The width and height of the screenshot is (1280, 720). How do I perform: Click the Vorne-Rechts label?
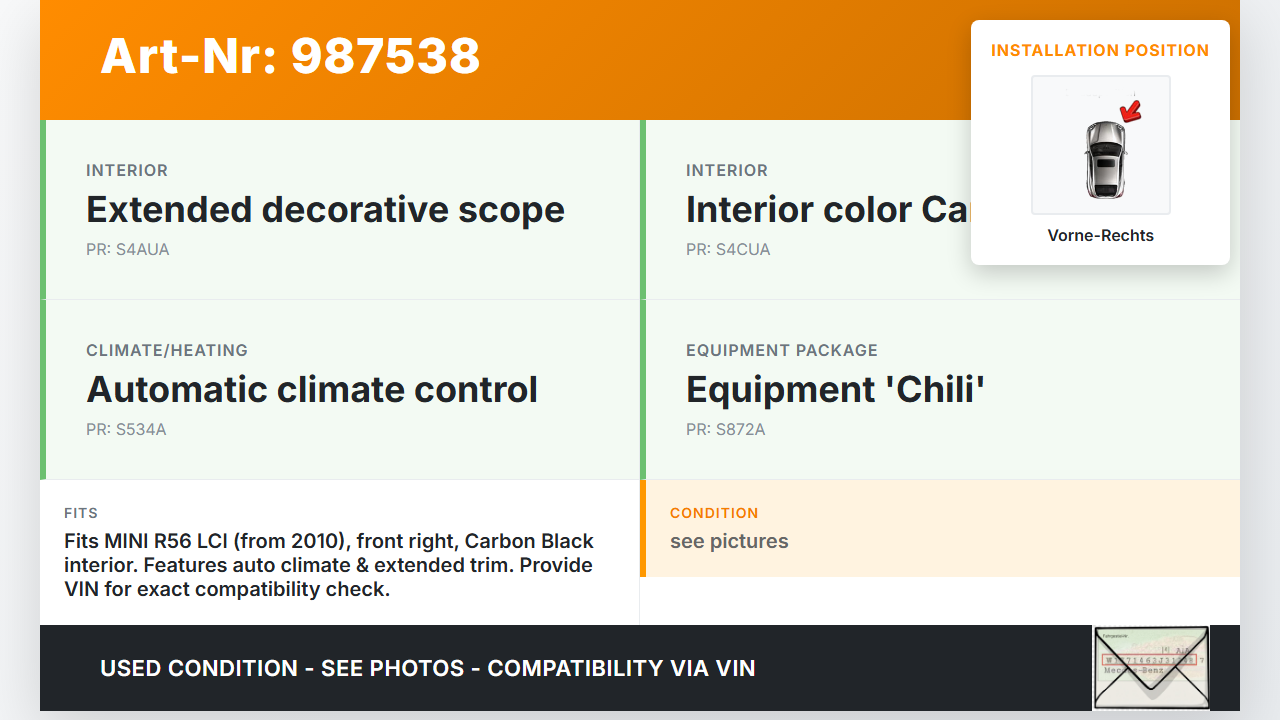tap(1100, 236)
